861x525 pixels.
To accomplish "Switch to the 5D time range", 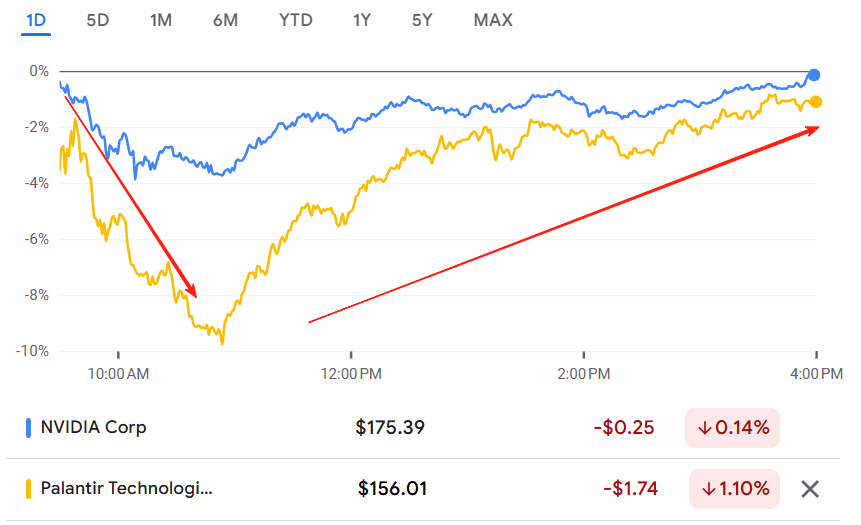I will (x=98, y=21).
